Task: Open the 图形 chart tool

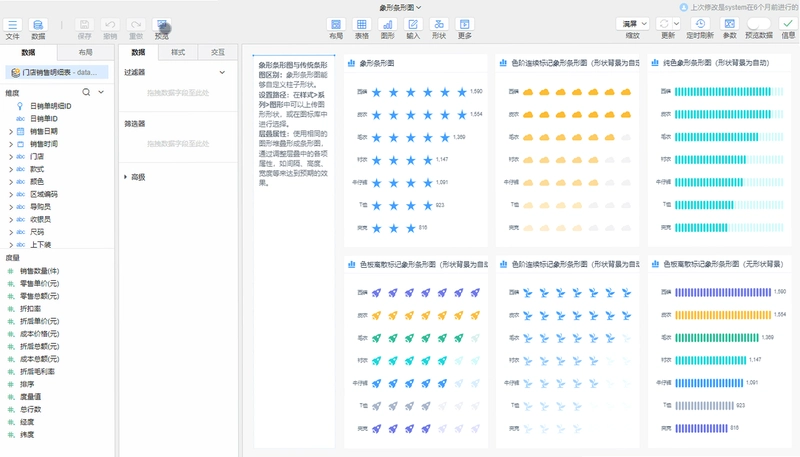Action: click(x=387, y=24)
